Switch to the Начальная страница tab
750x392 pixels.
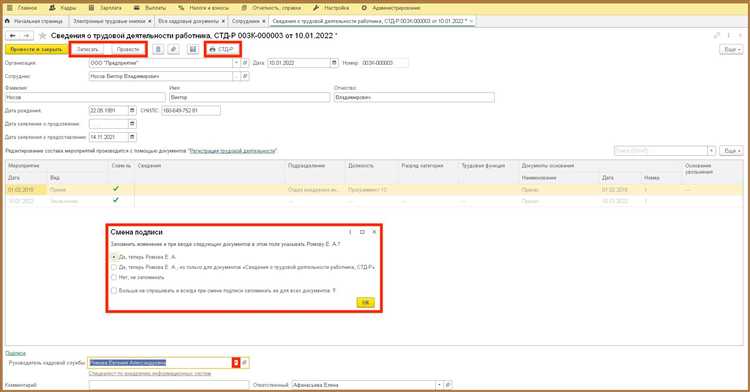(x=34, y=22)
